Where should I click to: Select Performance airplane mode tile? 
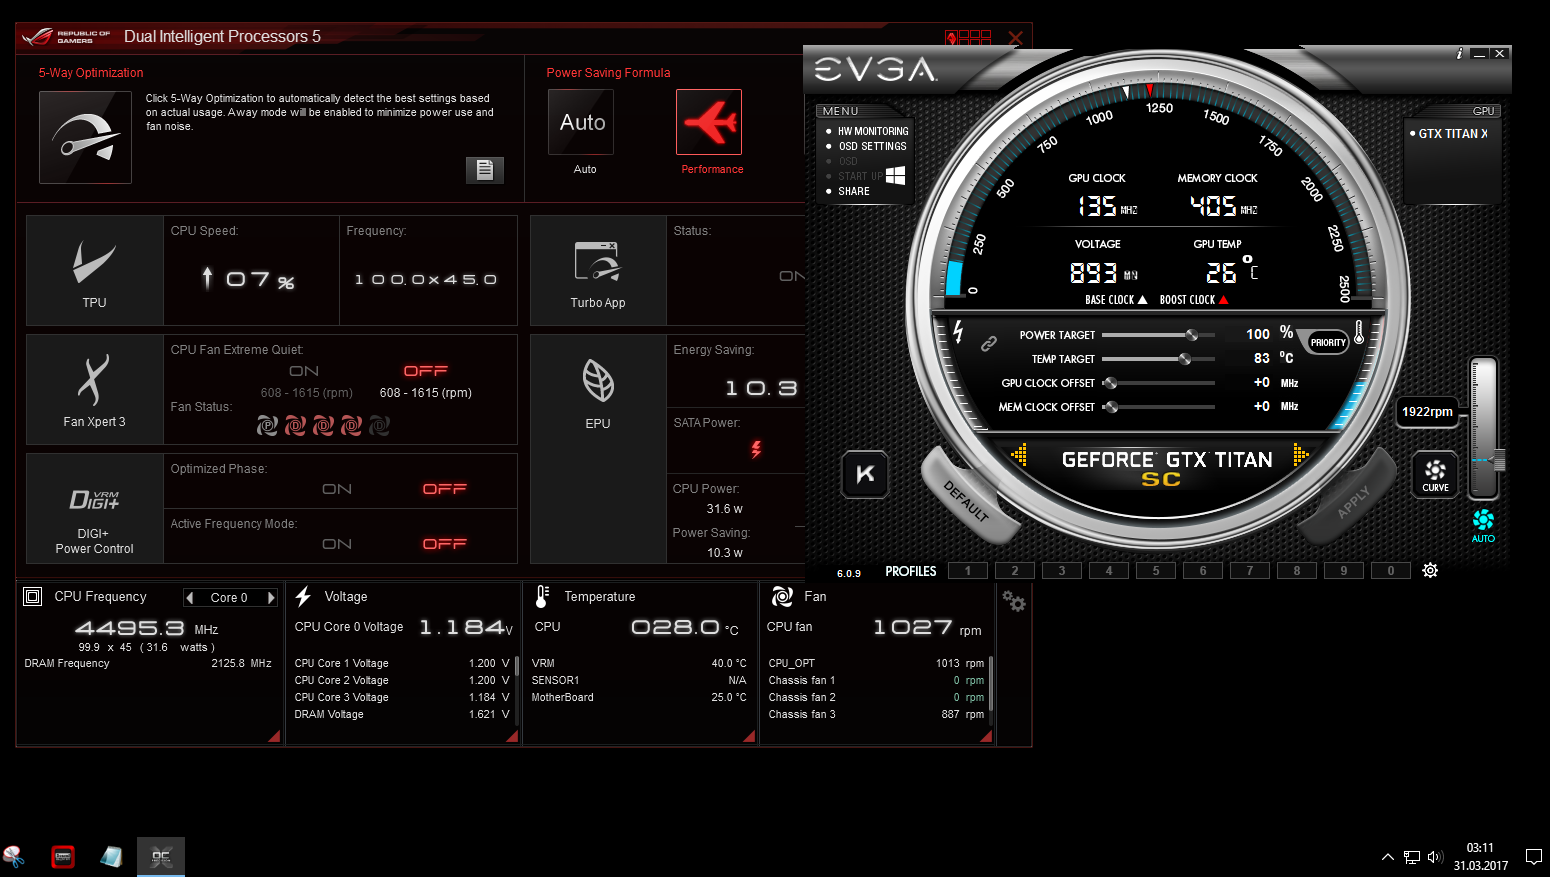click(709, 122)
